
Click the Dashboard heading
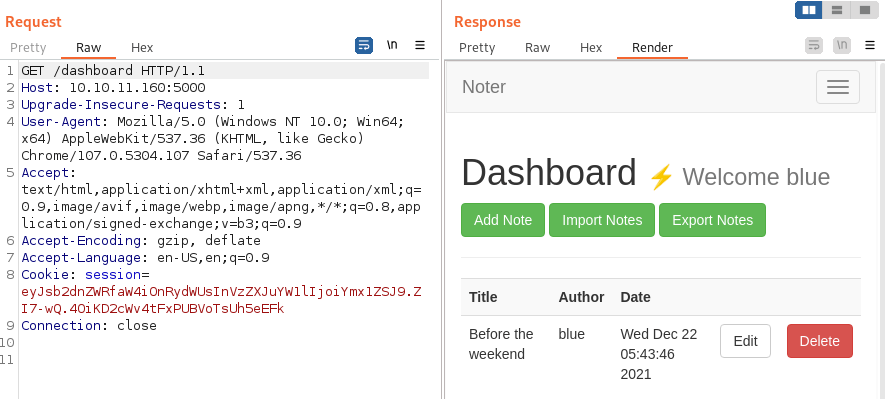(549, 172)
